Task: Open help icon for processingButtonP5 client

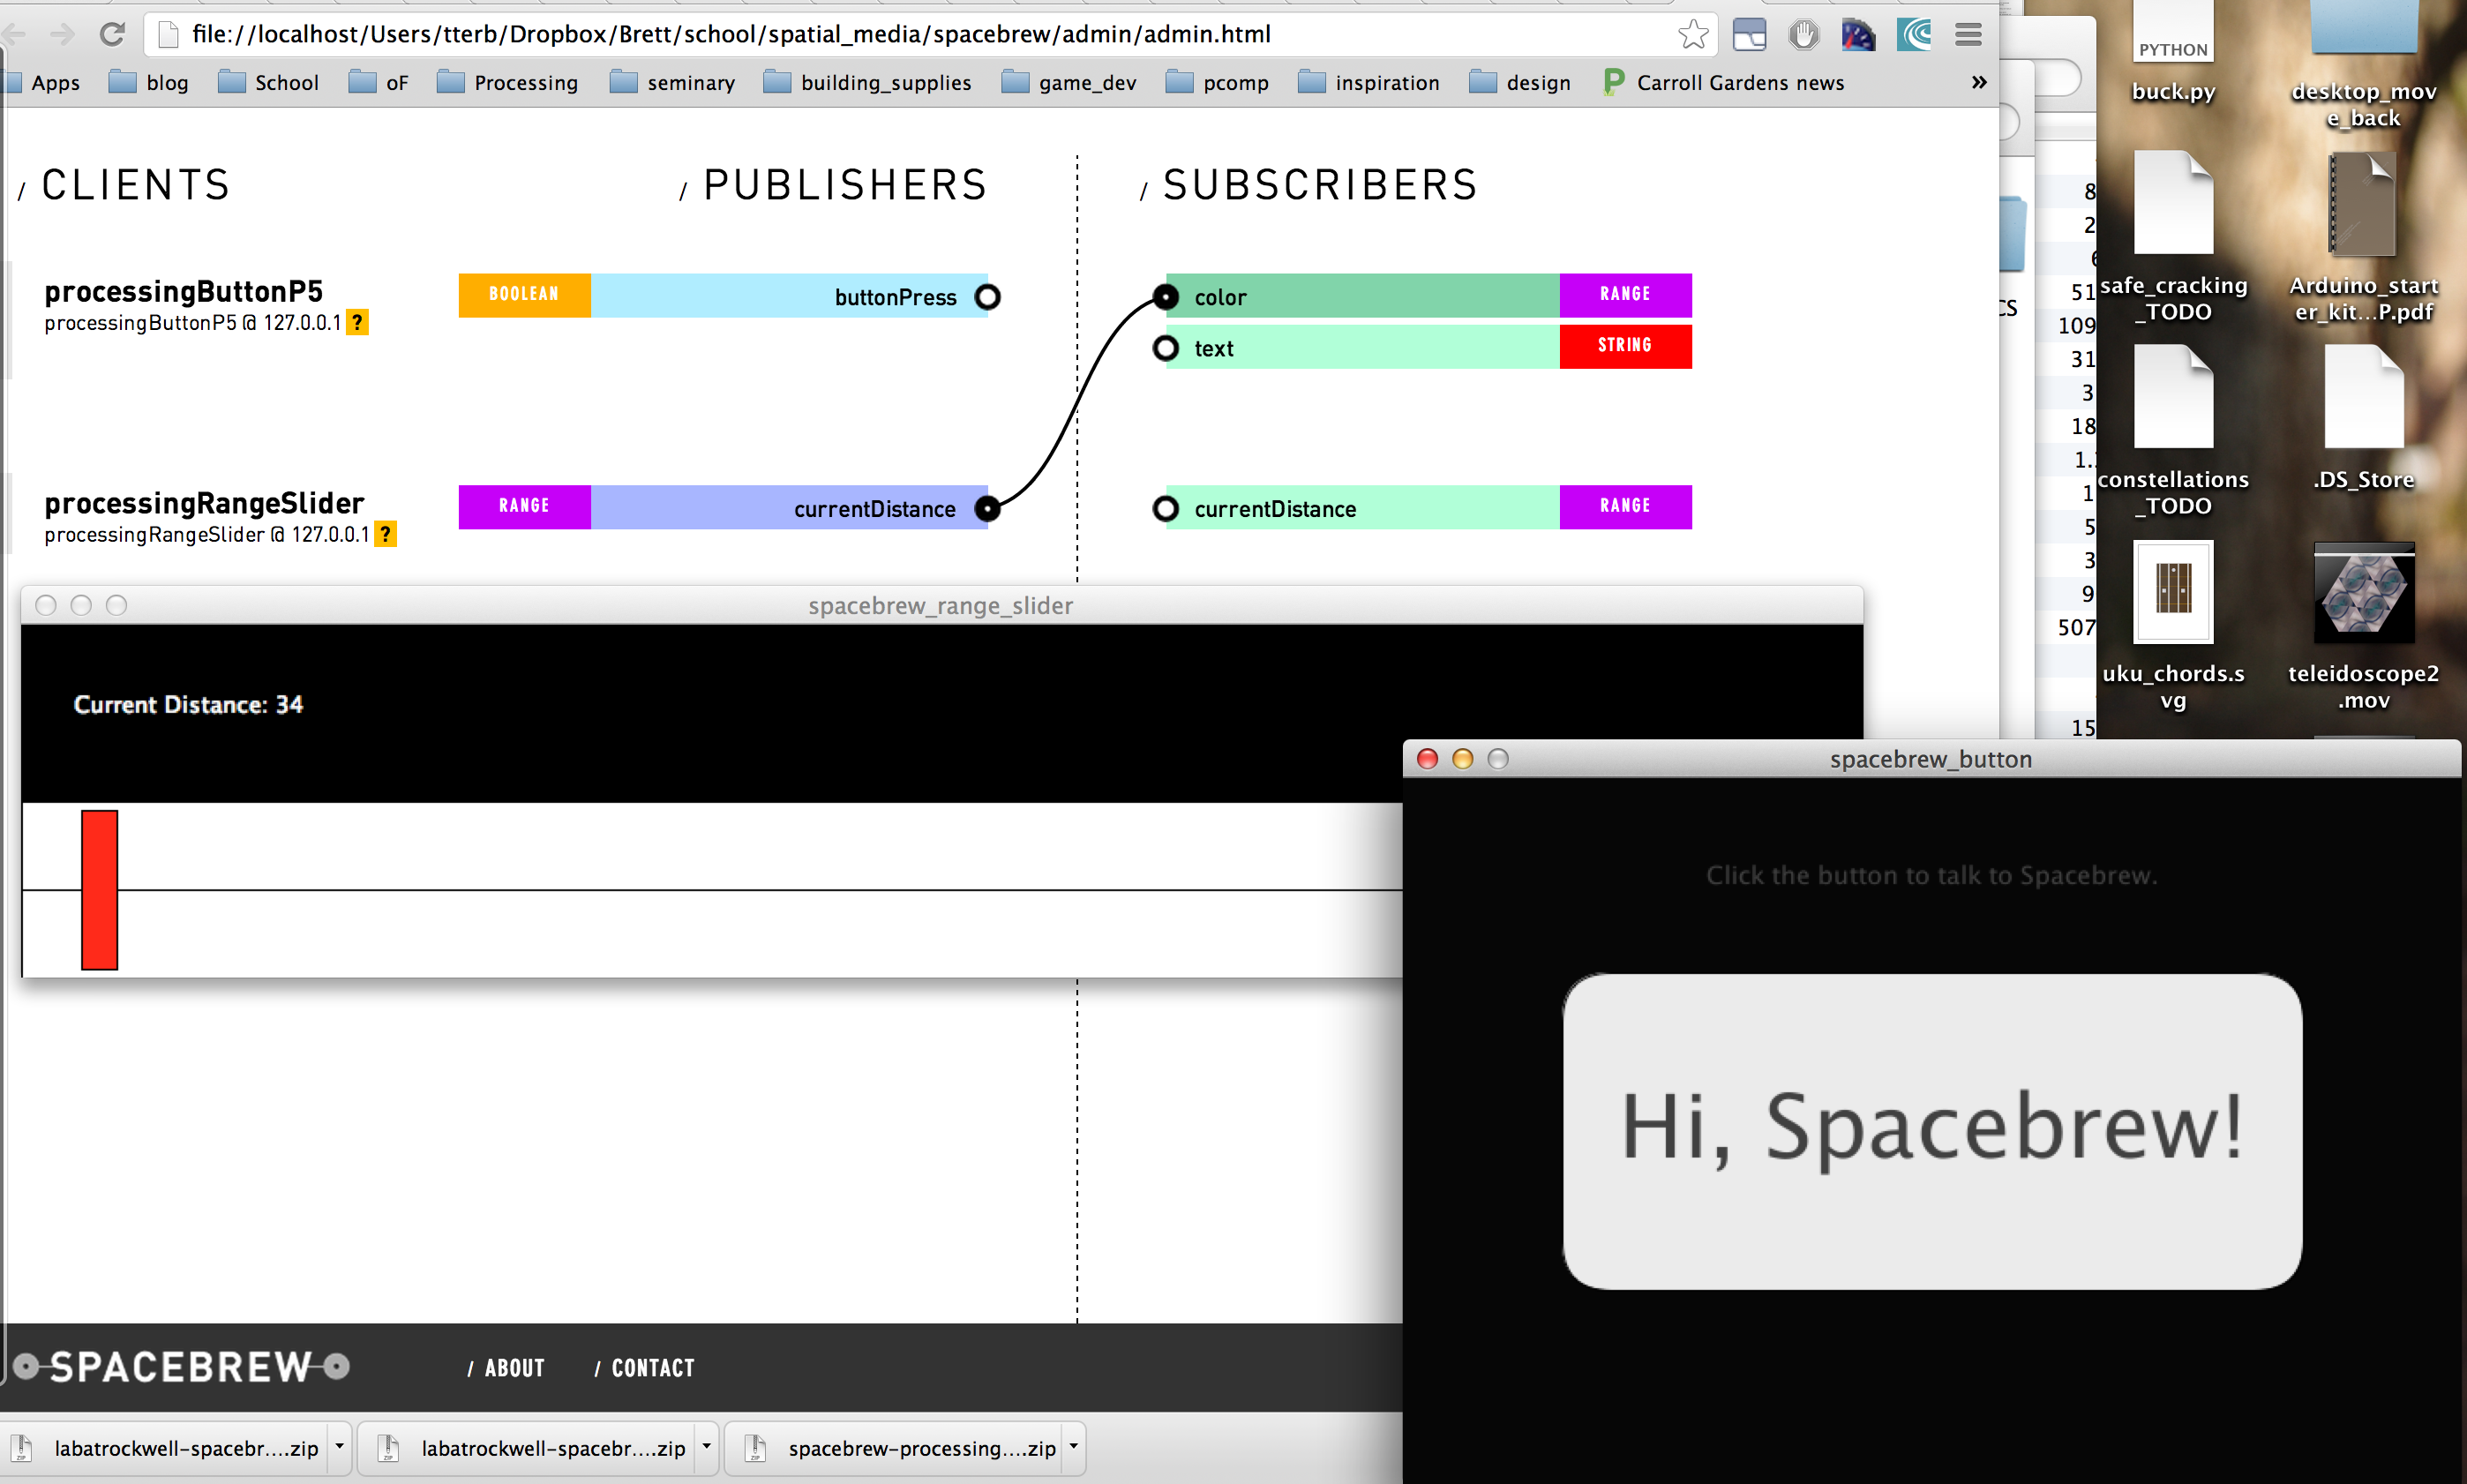Action: click(x=357, y=323)
